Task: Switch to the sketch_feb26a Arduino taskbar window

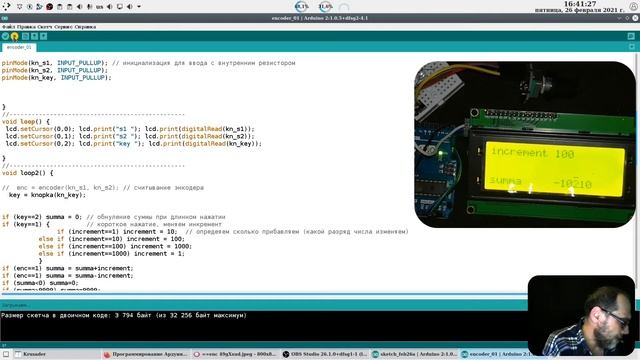Action: coord(414,354)
